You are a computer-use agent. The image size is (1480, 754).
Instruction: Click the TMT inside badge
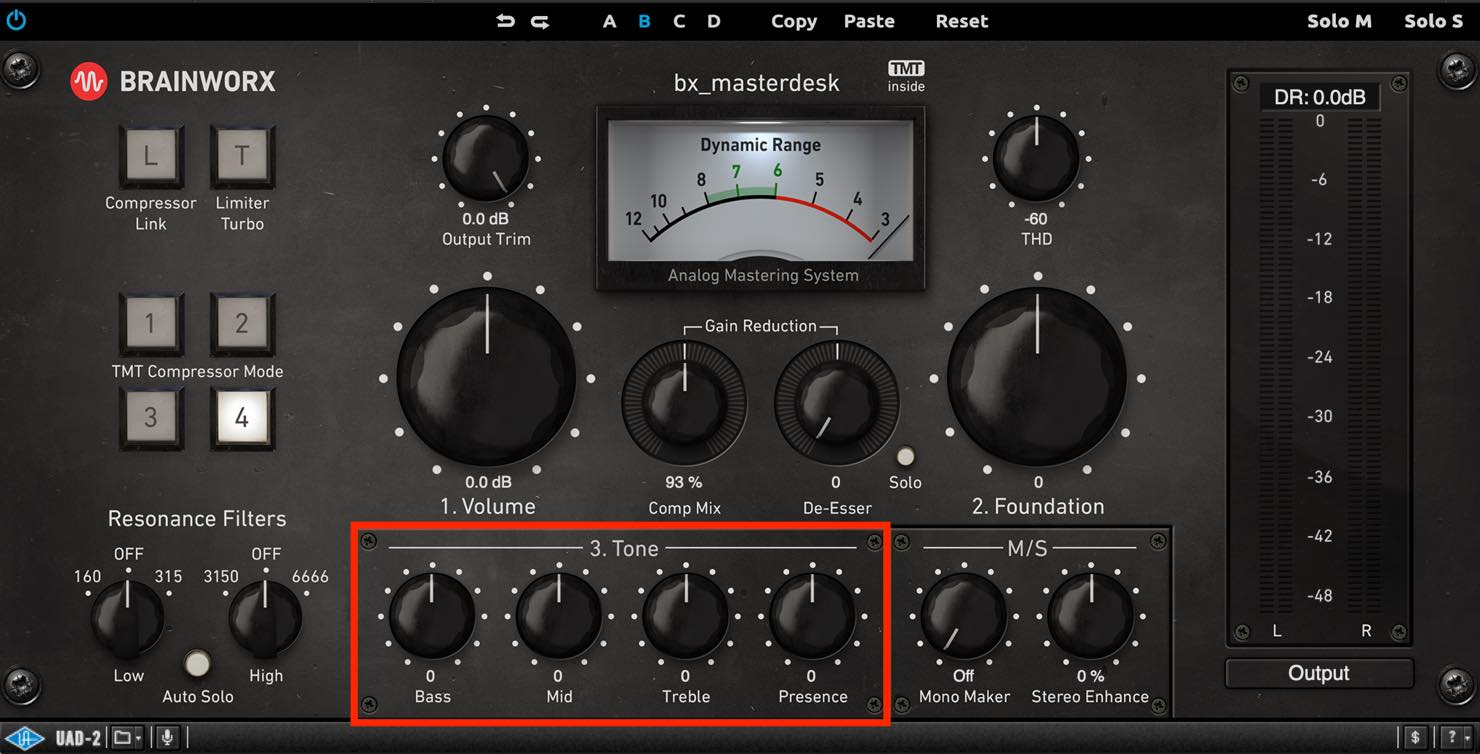pos(906,77)
